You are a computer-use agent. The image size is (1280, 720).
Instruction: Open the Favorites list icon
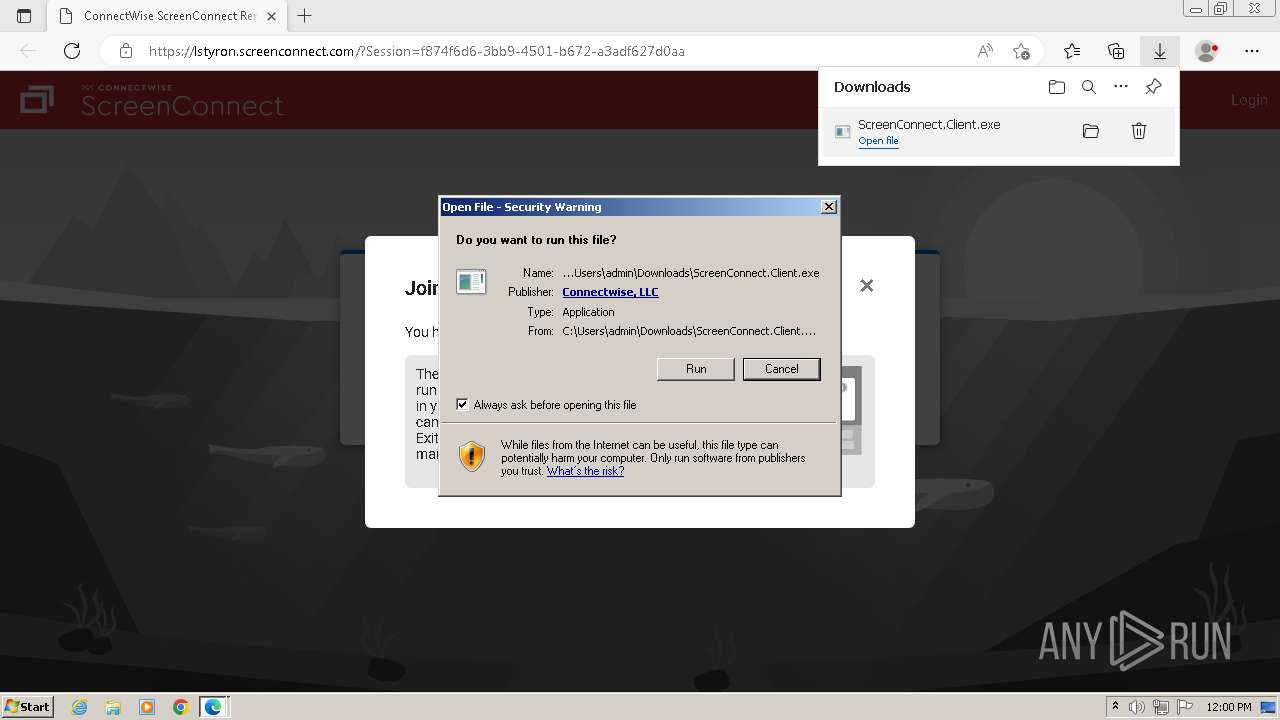(1072, 51)
